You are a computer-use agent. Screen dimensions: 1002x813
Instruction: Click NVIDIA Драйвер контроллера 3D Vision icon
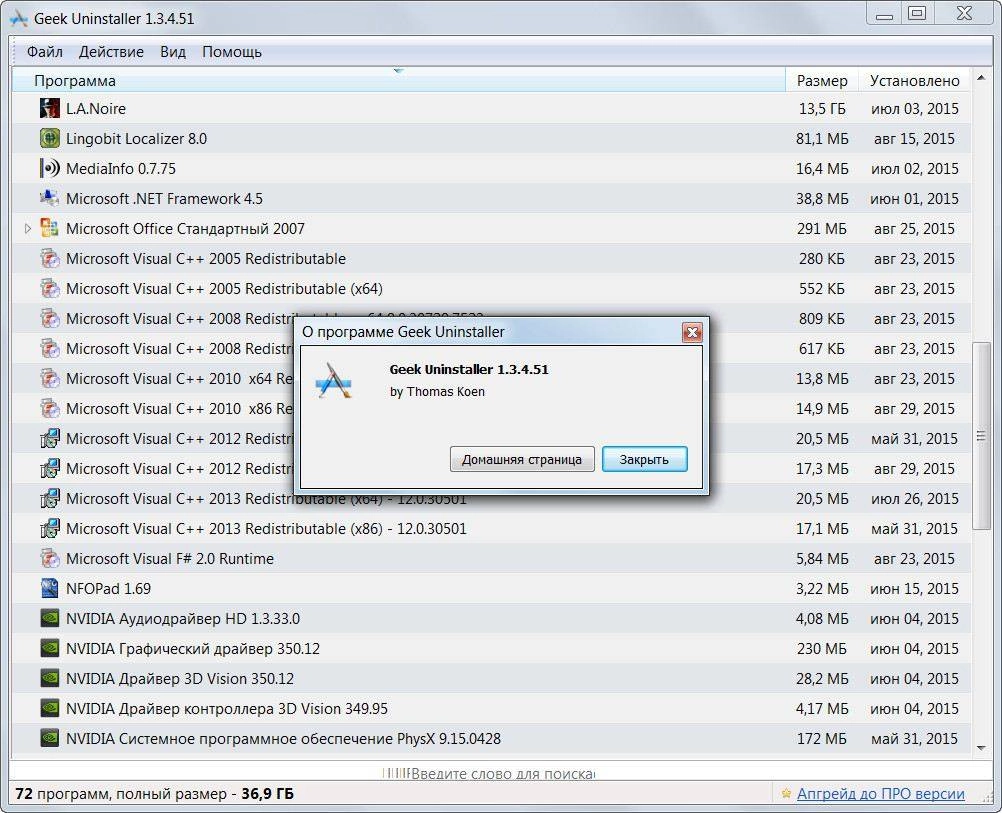[49, 708]
